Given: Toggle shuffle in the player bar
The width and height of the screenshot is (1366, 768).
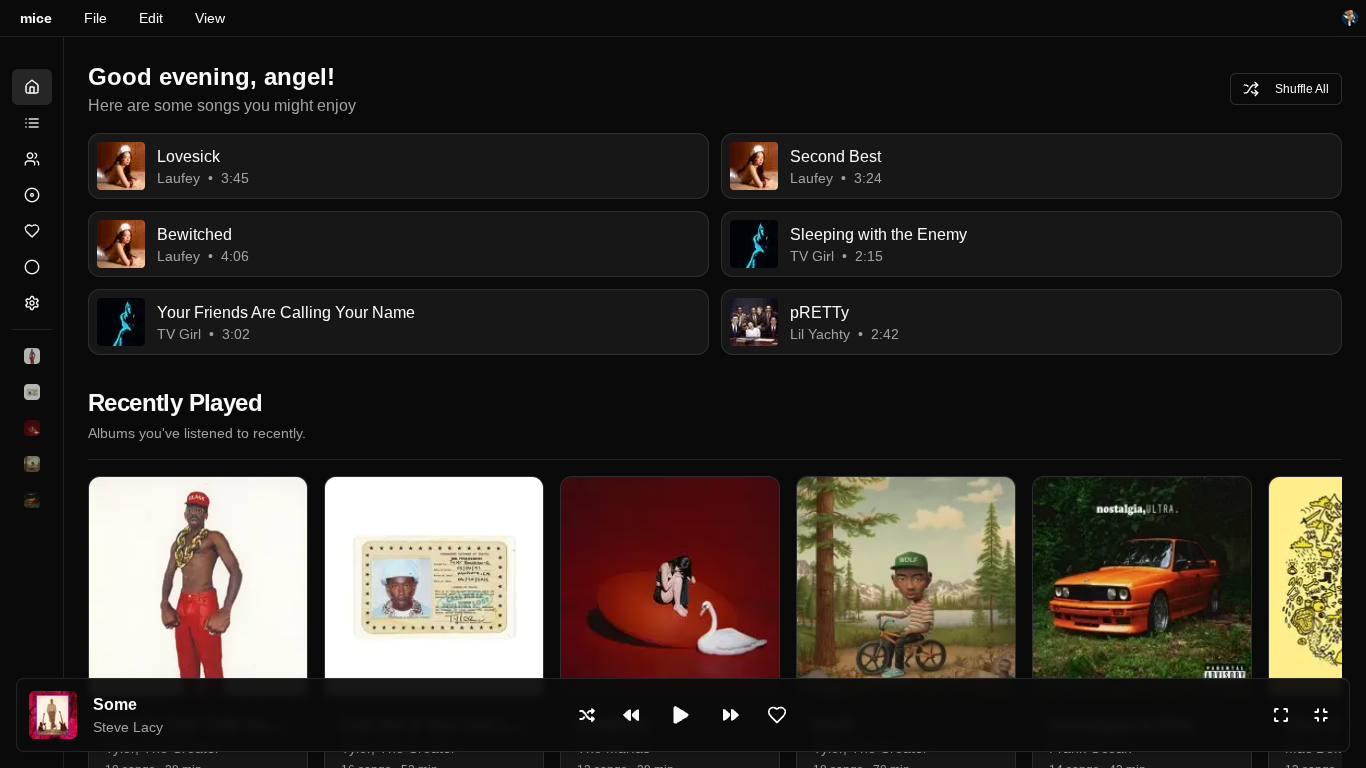Looking at the screenshot, I should point(587,714).
